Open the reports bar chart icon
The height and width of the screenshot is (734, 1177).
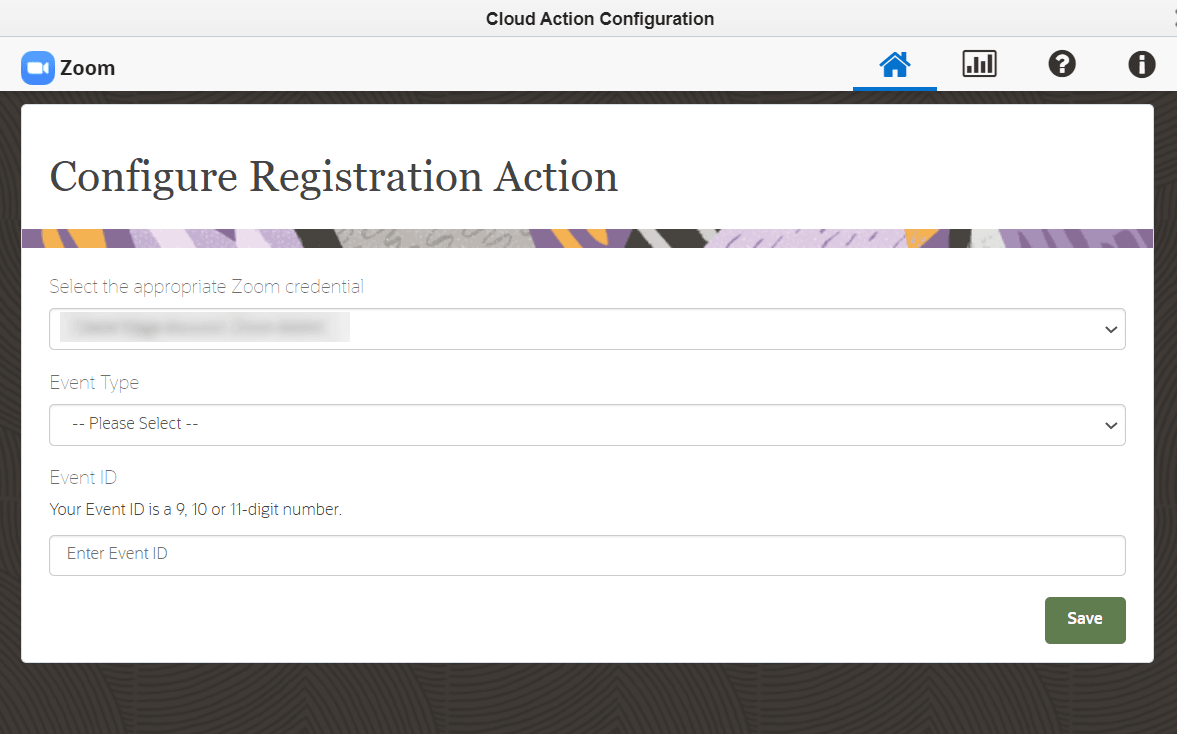click(980, 64)
